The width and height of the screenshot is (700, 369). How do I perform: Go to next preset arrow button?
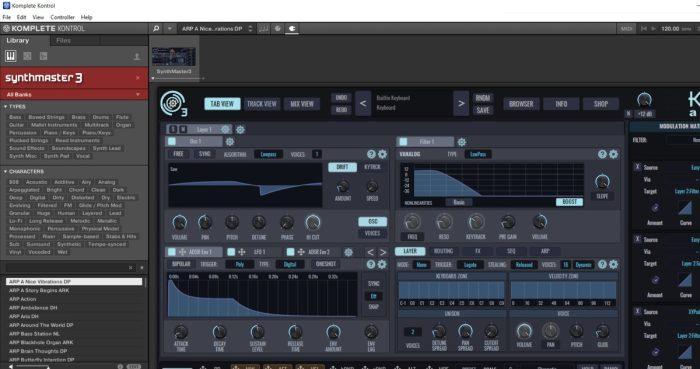point(461,104)
